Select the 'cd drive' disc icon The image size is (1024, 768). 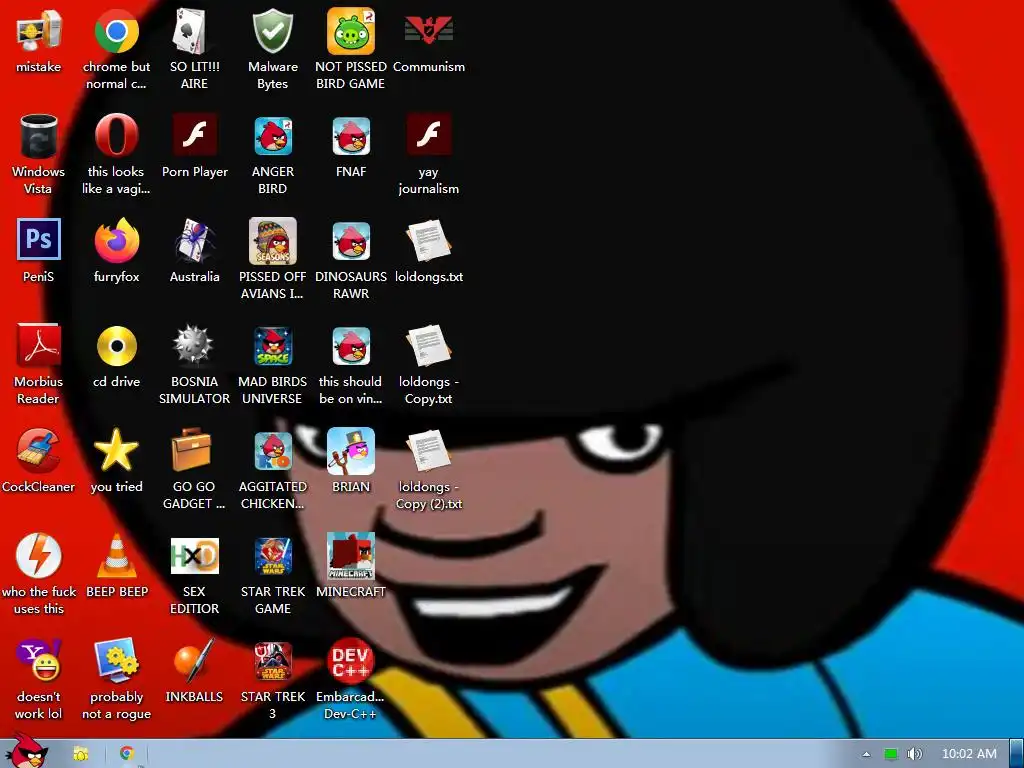tap(116, 345)
